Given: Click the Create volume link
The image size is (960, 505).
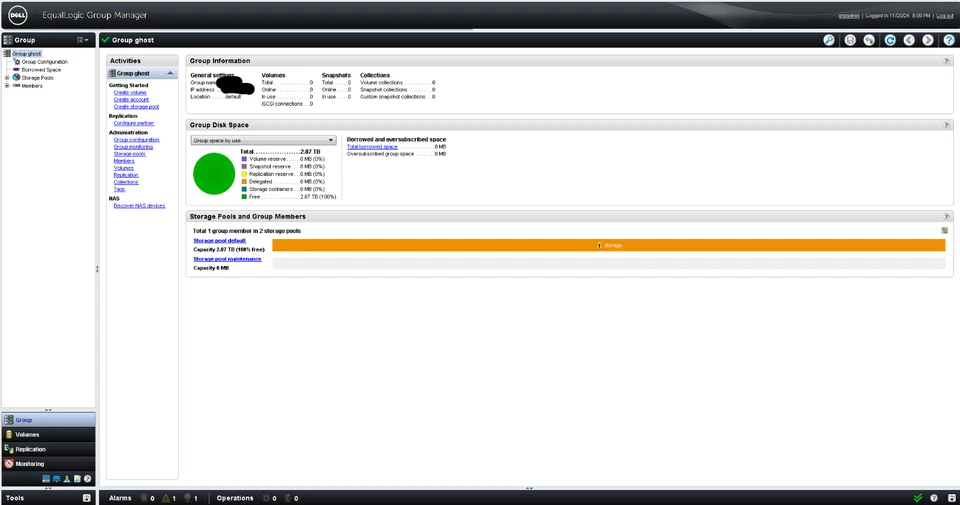Looking at the screenshot, I should tap(130, 92).
